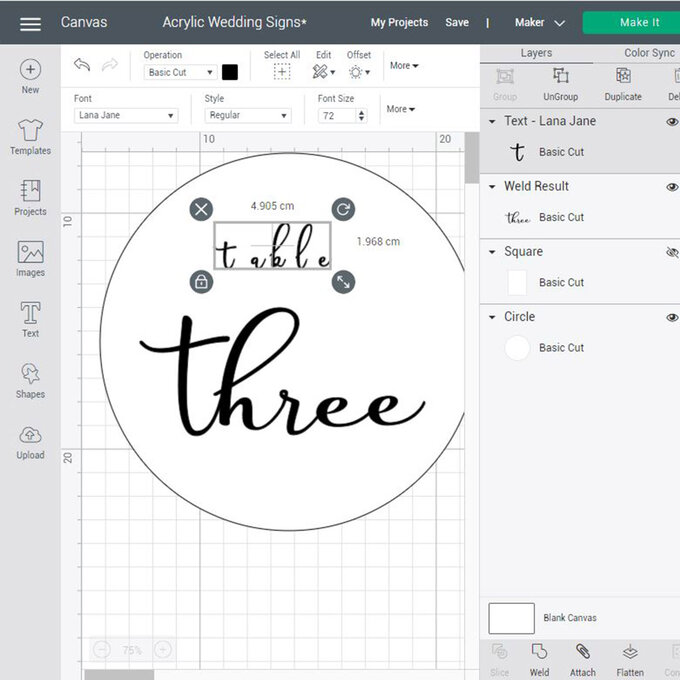Click the rotate handle on table text

pos(343,209)
